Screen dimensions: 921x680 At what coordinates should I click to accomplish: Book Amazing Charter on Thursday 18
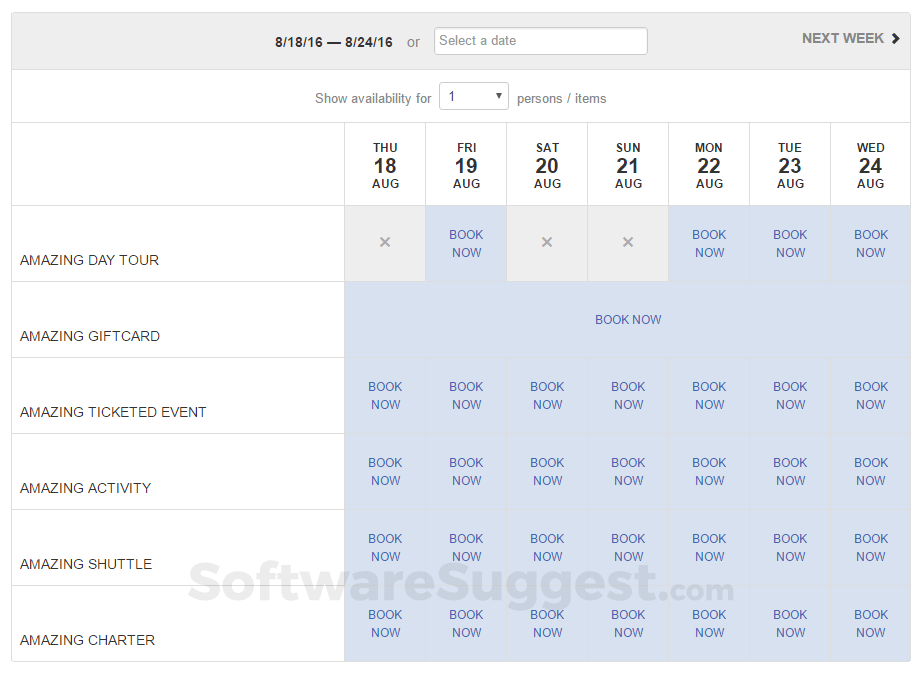tap(385, 624)
